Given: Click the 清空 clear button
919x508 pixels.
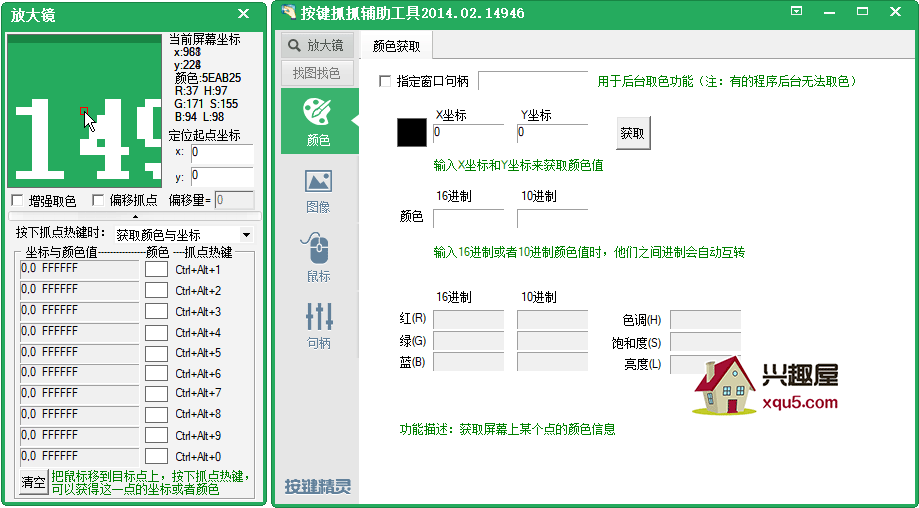Looking at the screenshot, I should [x=33, y=483].
